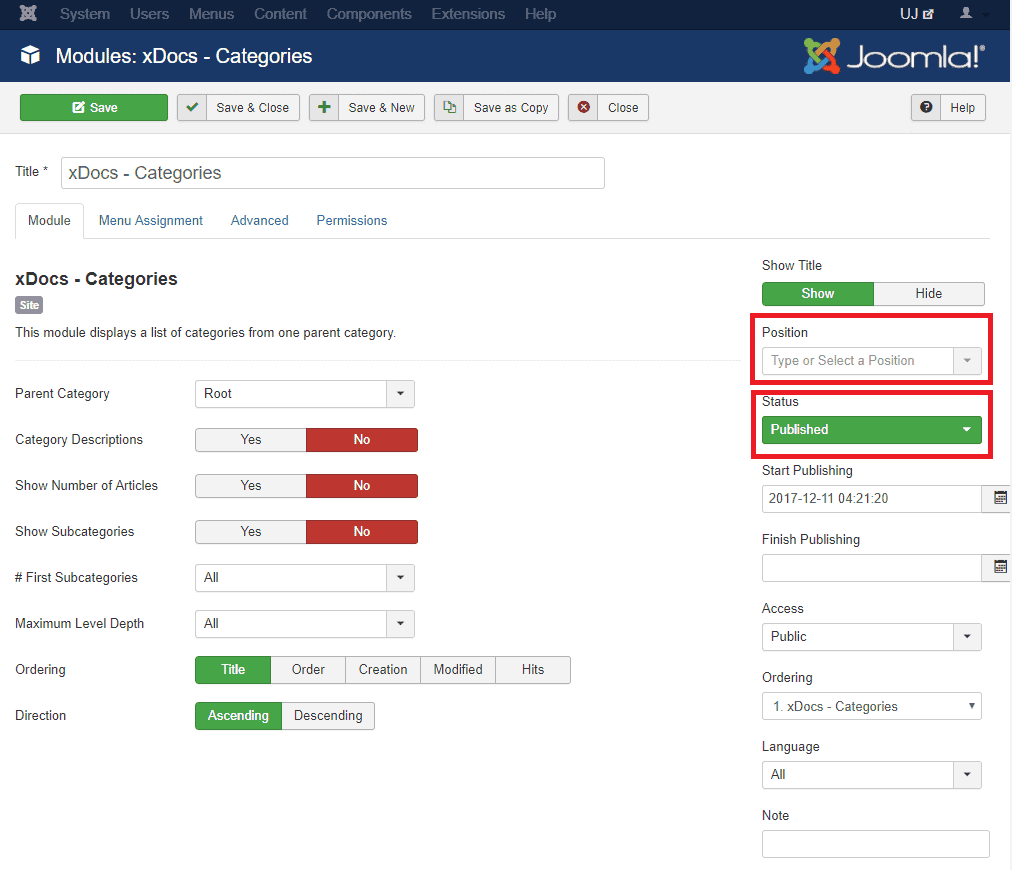The width and height of the screenshot is (1012, 870).
Task: Open the right-side Ordering dropdown
Action: click(871, 706)
